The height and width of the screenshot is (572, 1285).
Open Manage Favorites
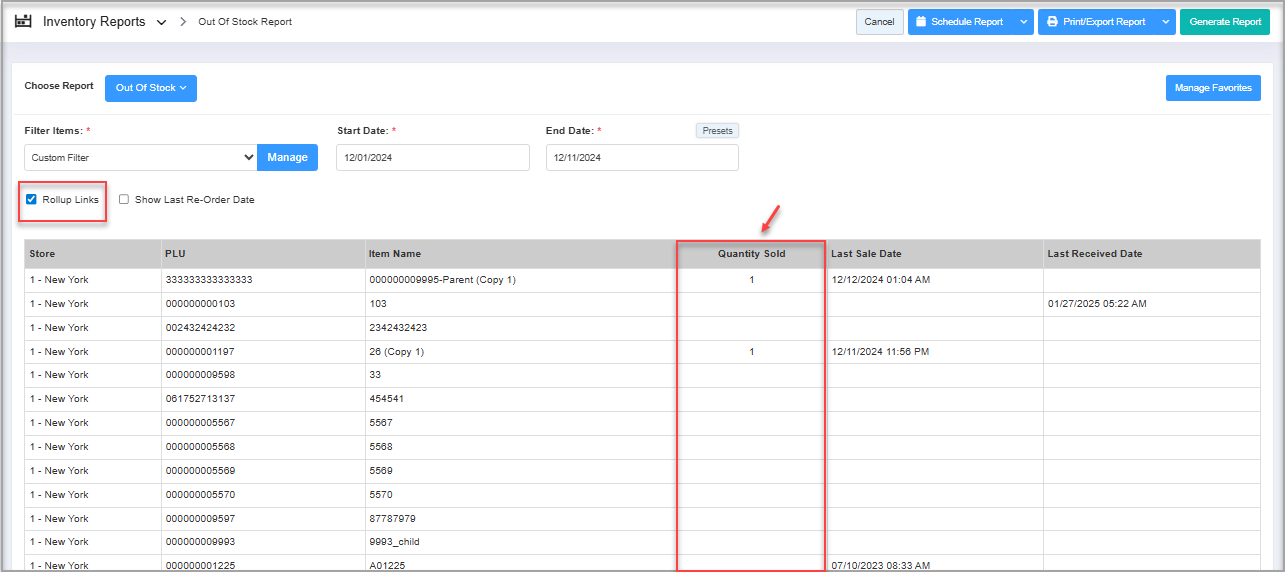point(1212,88)
